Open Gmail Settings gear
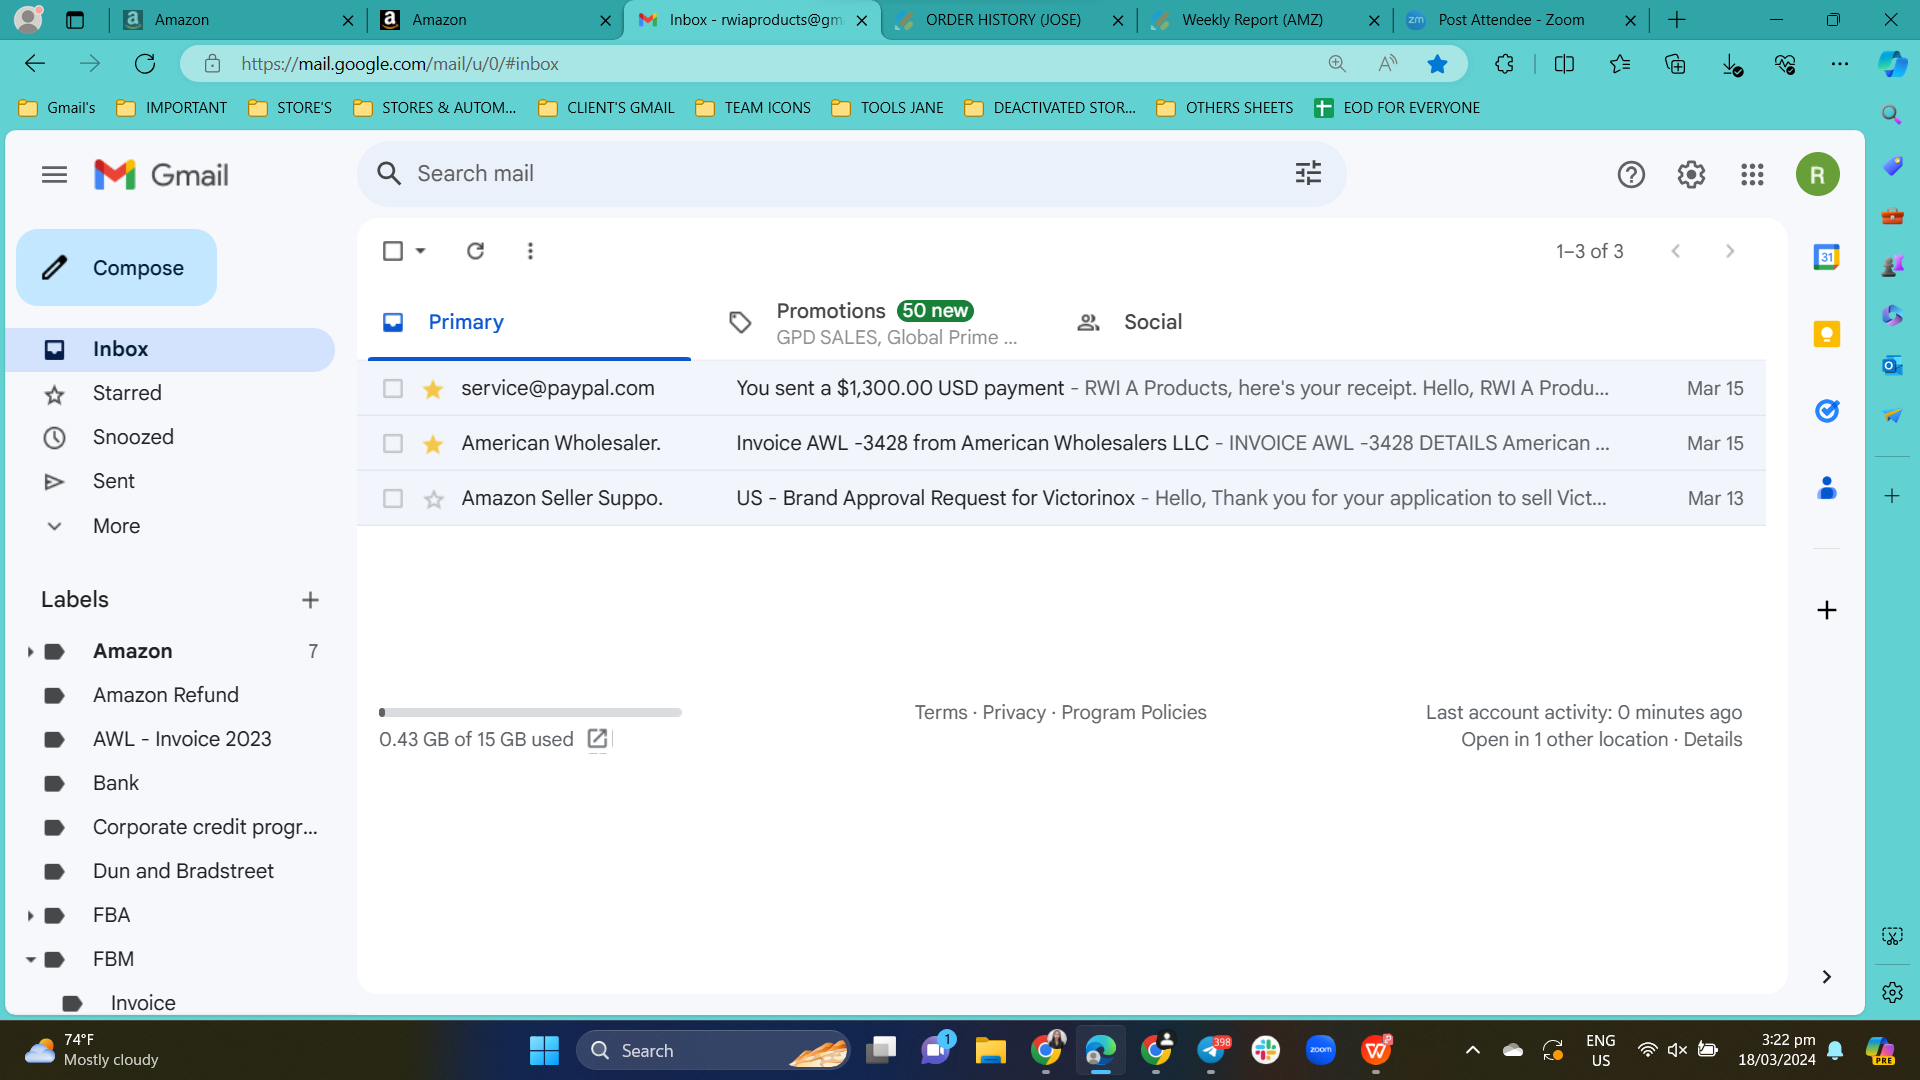1920x1080 pixels. (x=1691, y=175)
